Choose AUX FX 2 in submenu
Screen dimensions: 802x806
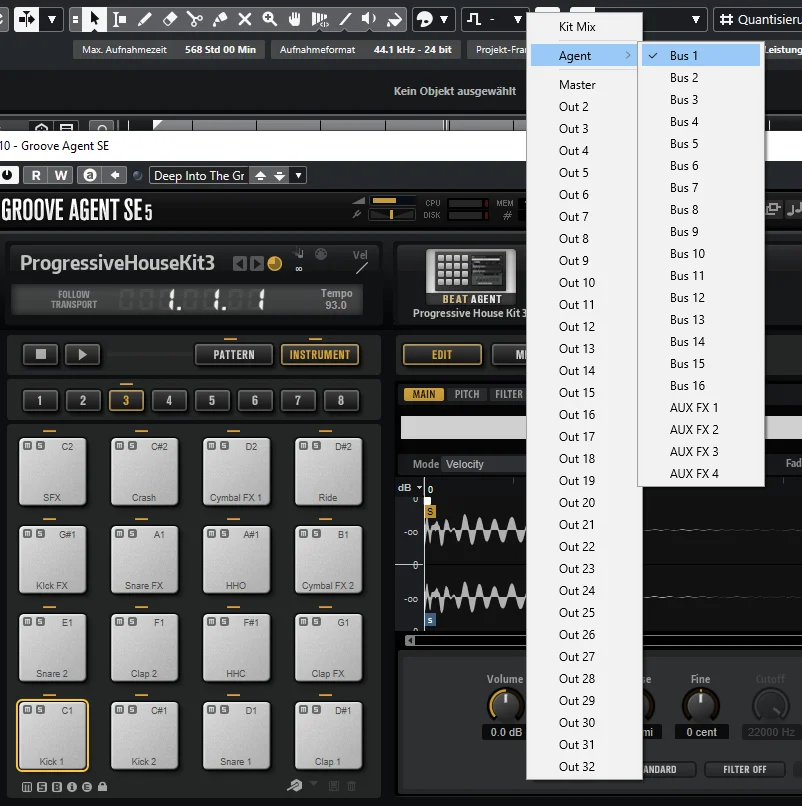pyautogui.click(x=701, y=430)
